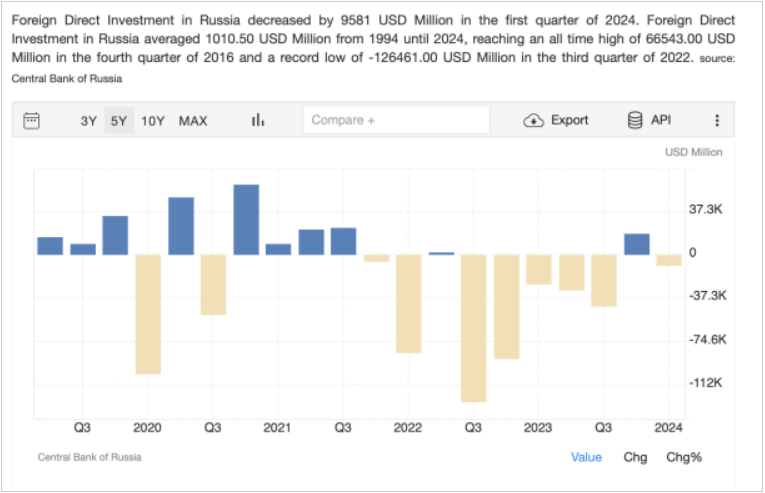765x493 pixels.
Task: Switch chart to Chg view
Action: [635, 457]
